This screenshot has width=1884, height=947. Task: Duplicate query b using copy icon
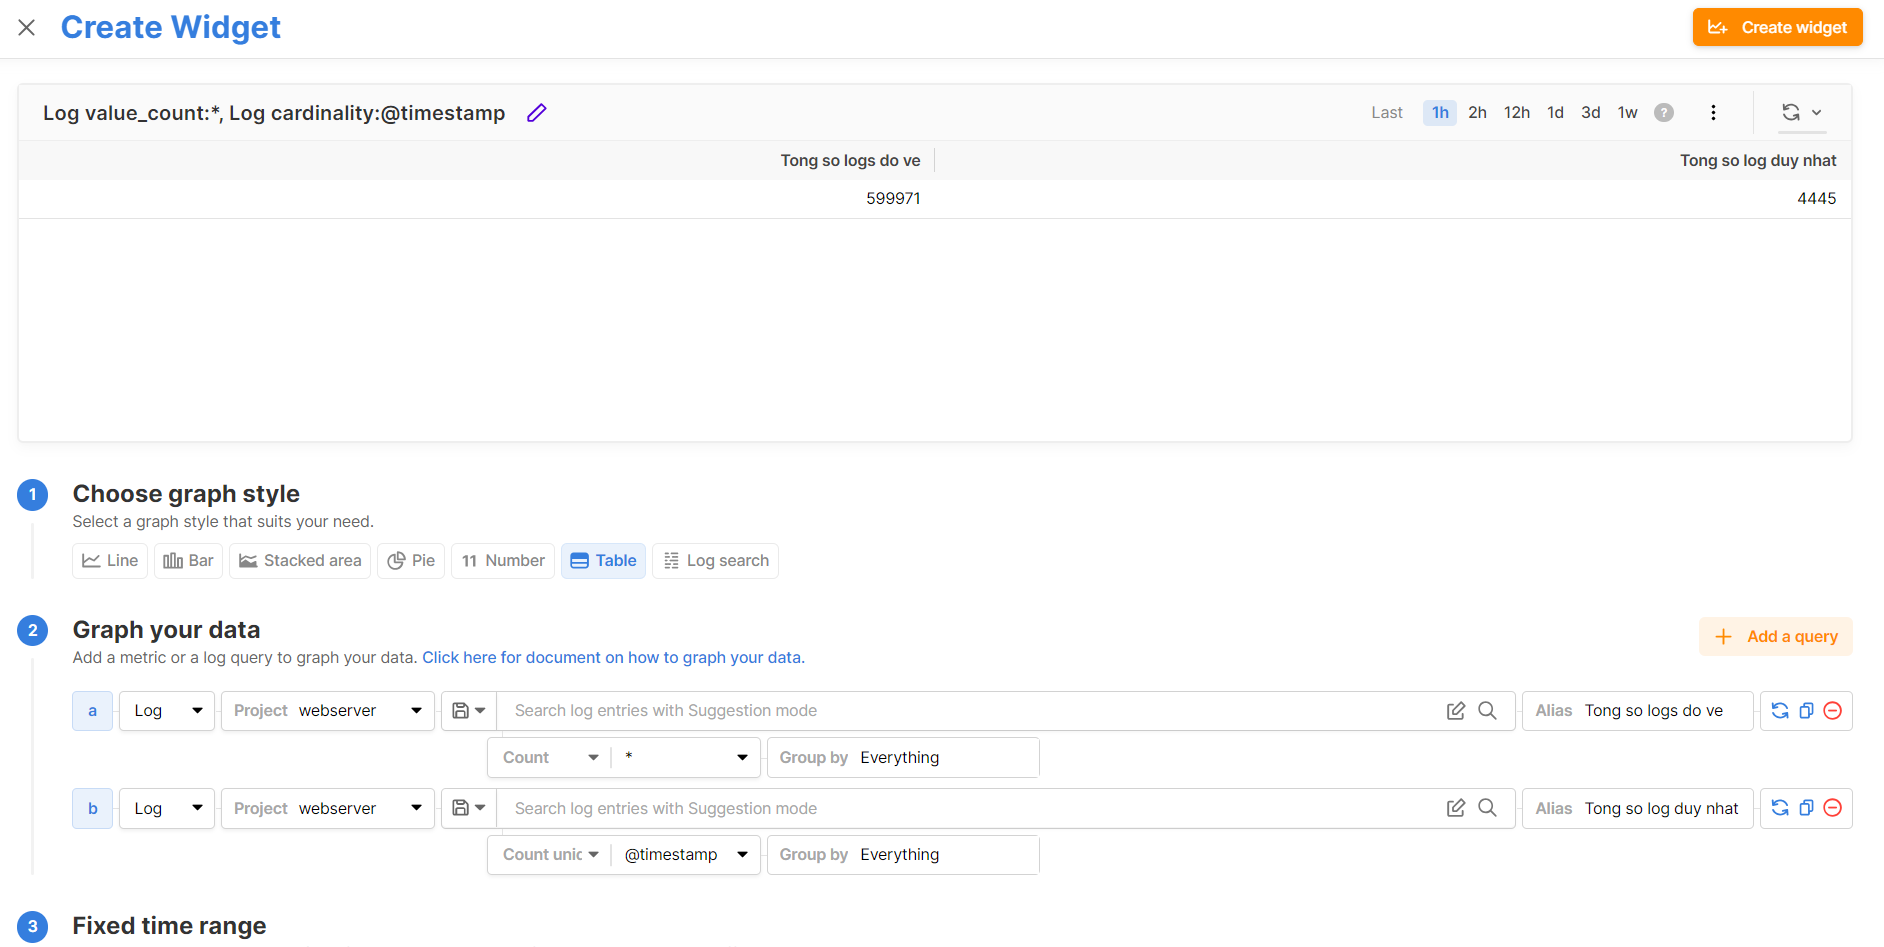[x=1806, y=808]
